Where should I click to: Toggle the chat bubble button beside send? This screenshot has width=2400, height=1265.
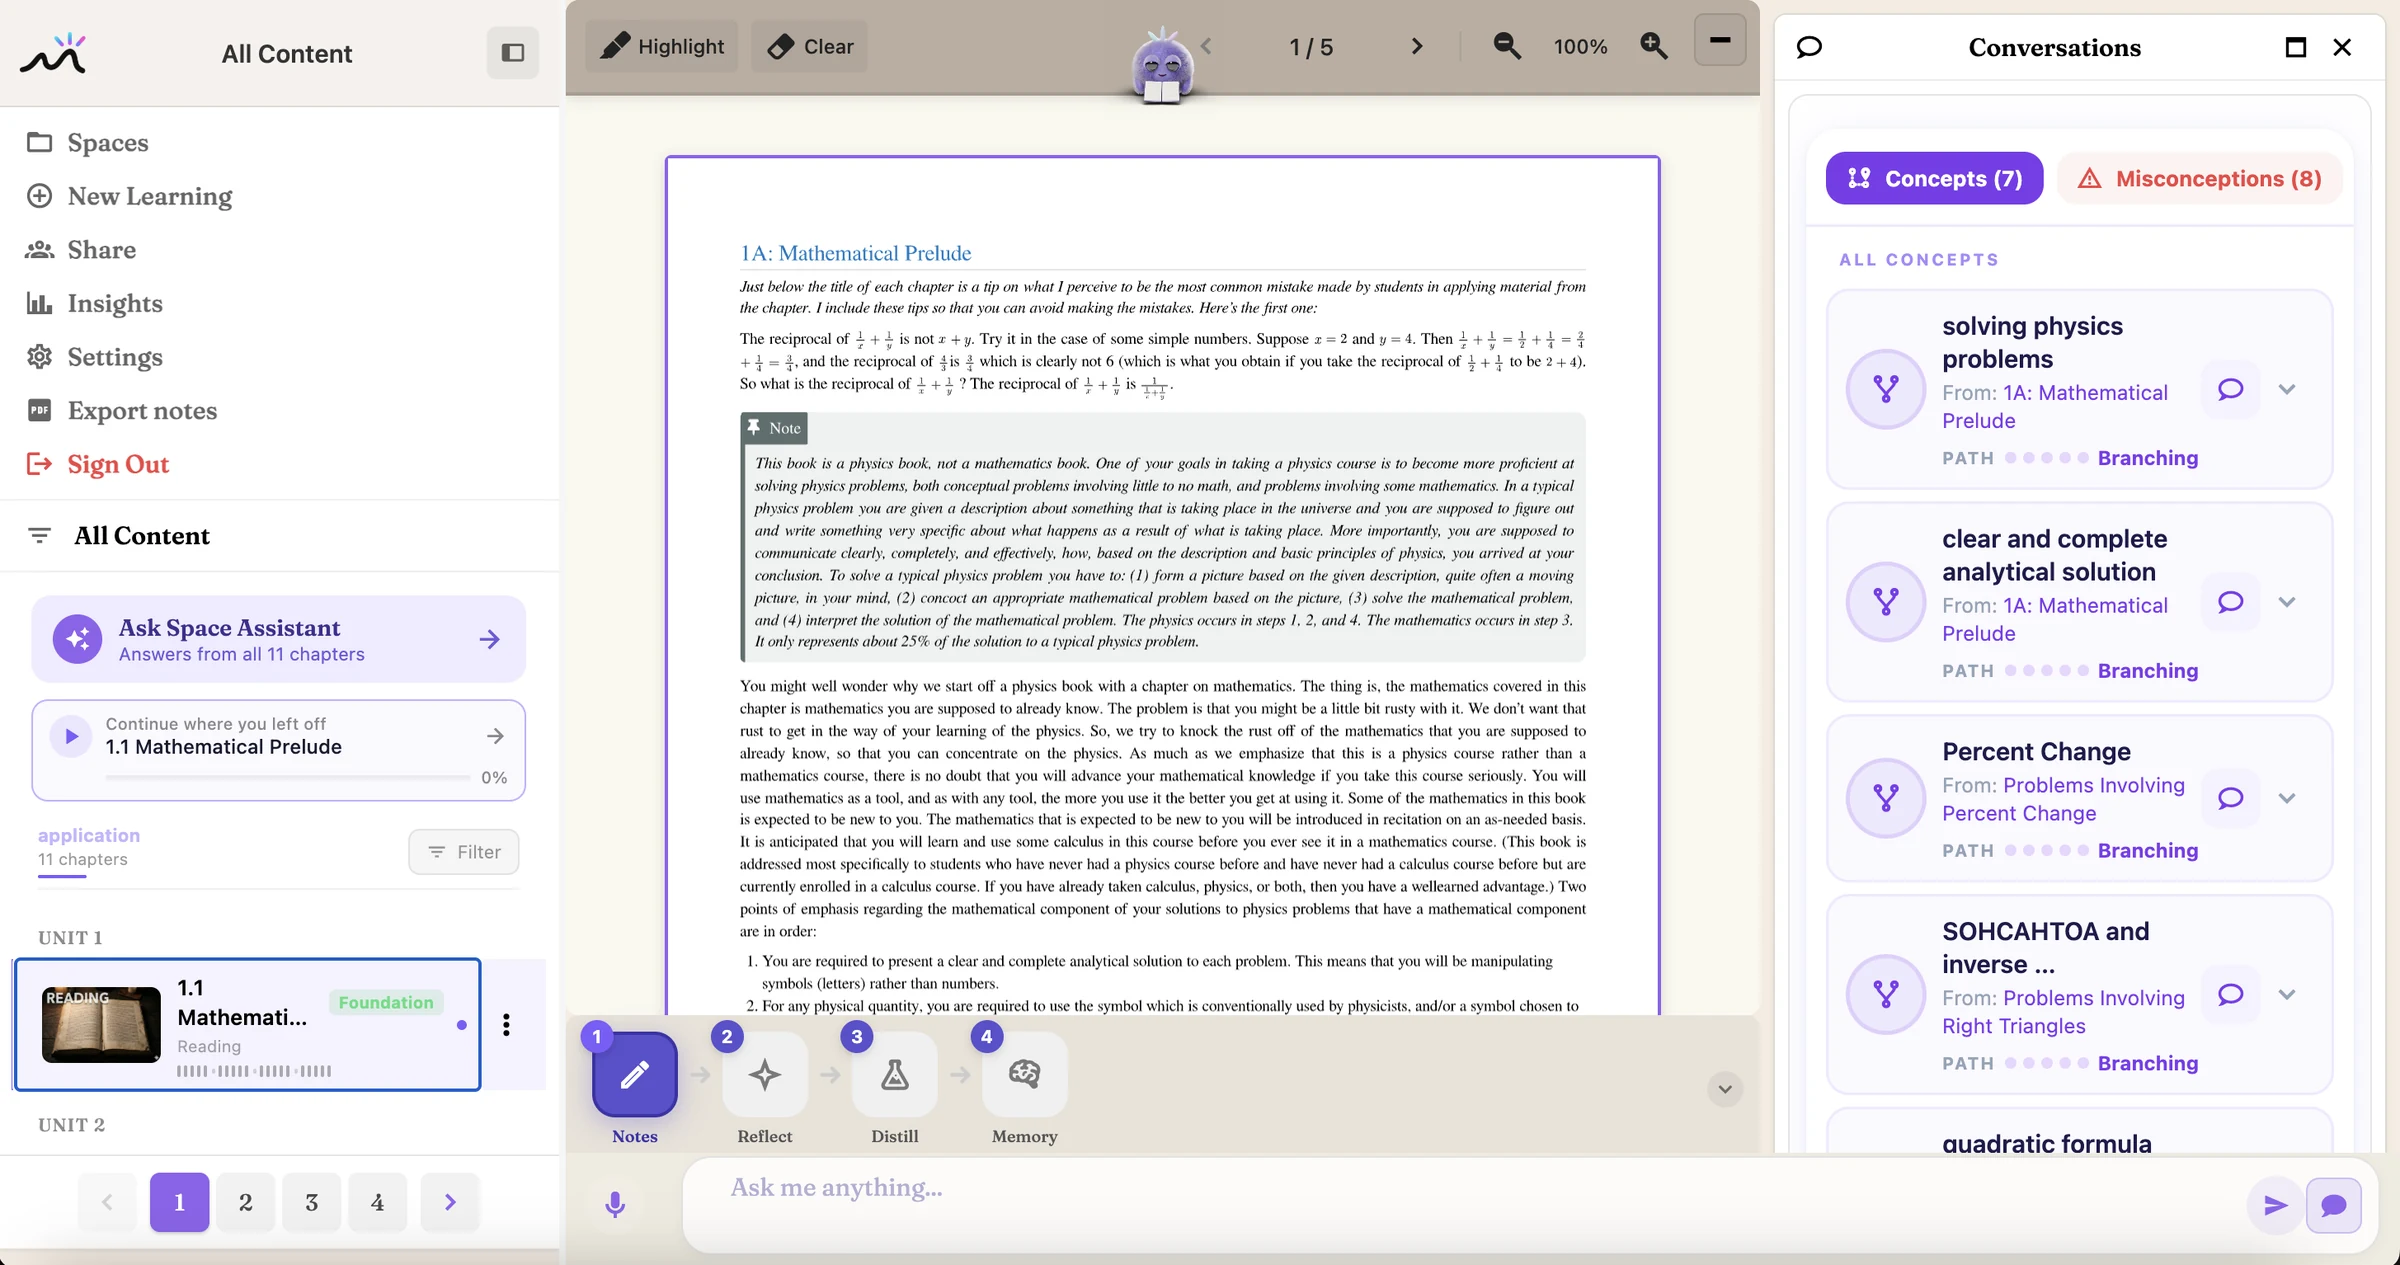tap(2334, 1205)
